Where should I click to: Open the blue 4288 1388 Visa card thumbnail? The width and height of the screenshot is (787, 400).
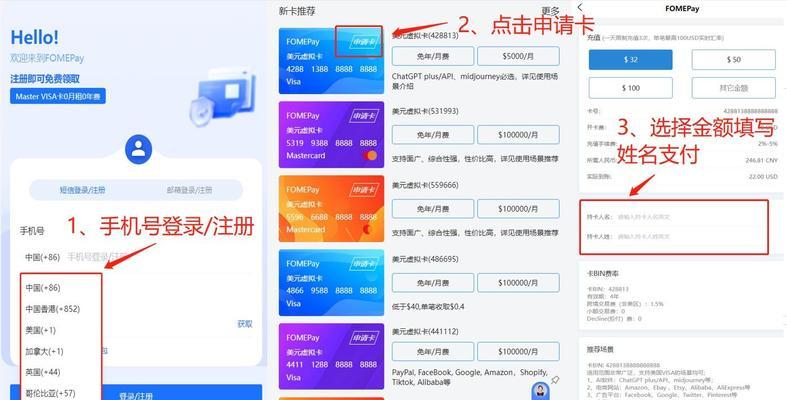coord(331,61)
